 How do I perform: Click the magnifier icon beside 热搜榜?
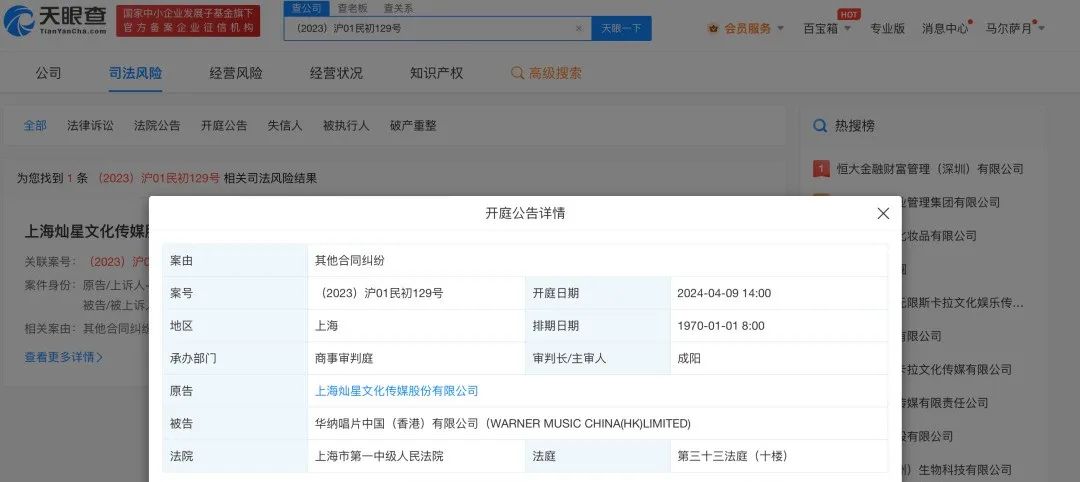[820, 126]
